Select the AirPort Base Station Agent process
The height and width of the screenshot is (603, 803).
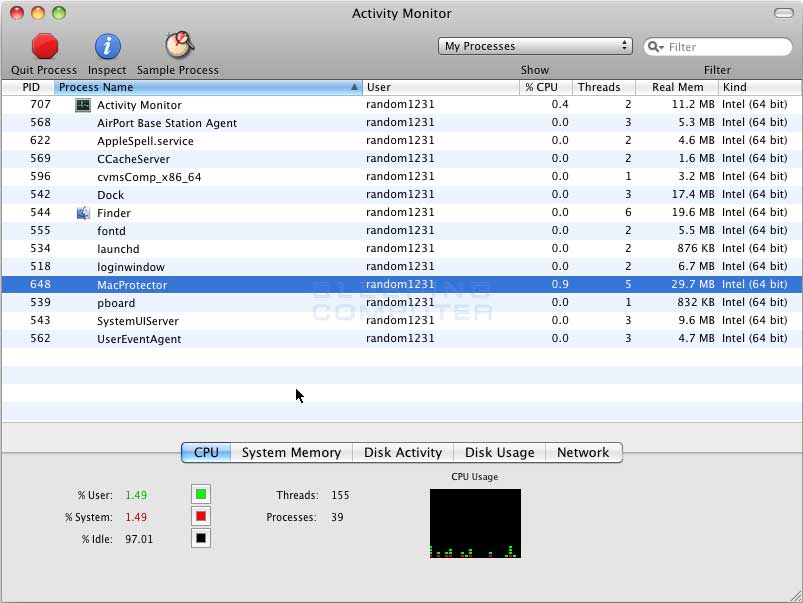click(402, 122)
